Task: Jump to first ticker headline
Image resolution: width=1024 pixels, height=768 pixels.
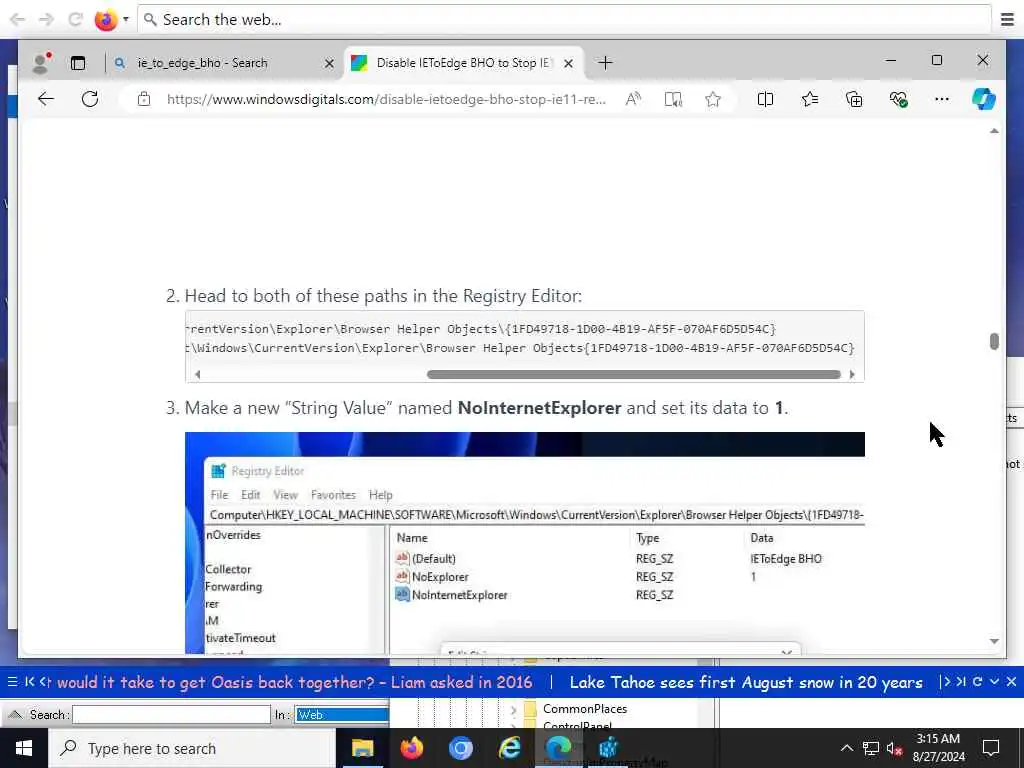Action: [x=29, y=682]
